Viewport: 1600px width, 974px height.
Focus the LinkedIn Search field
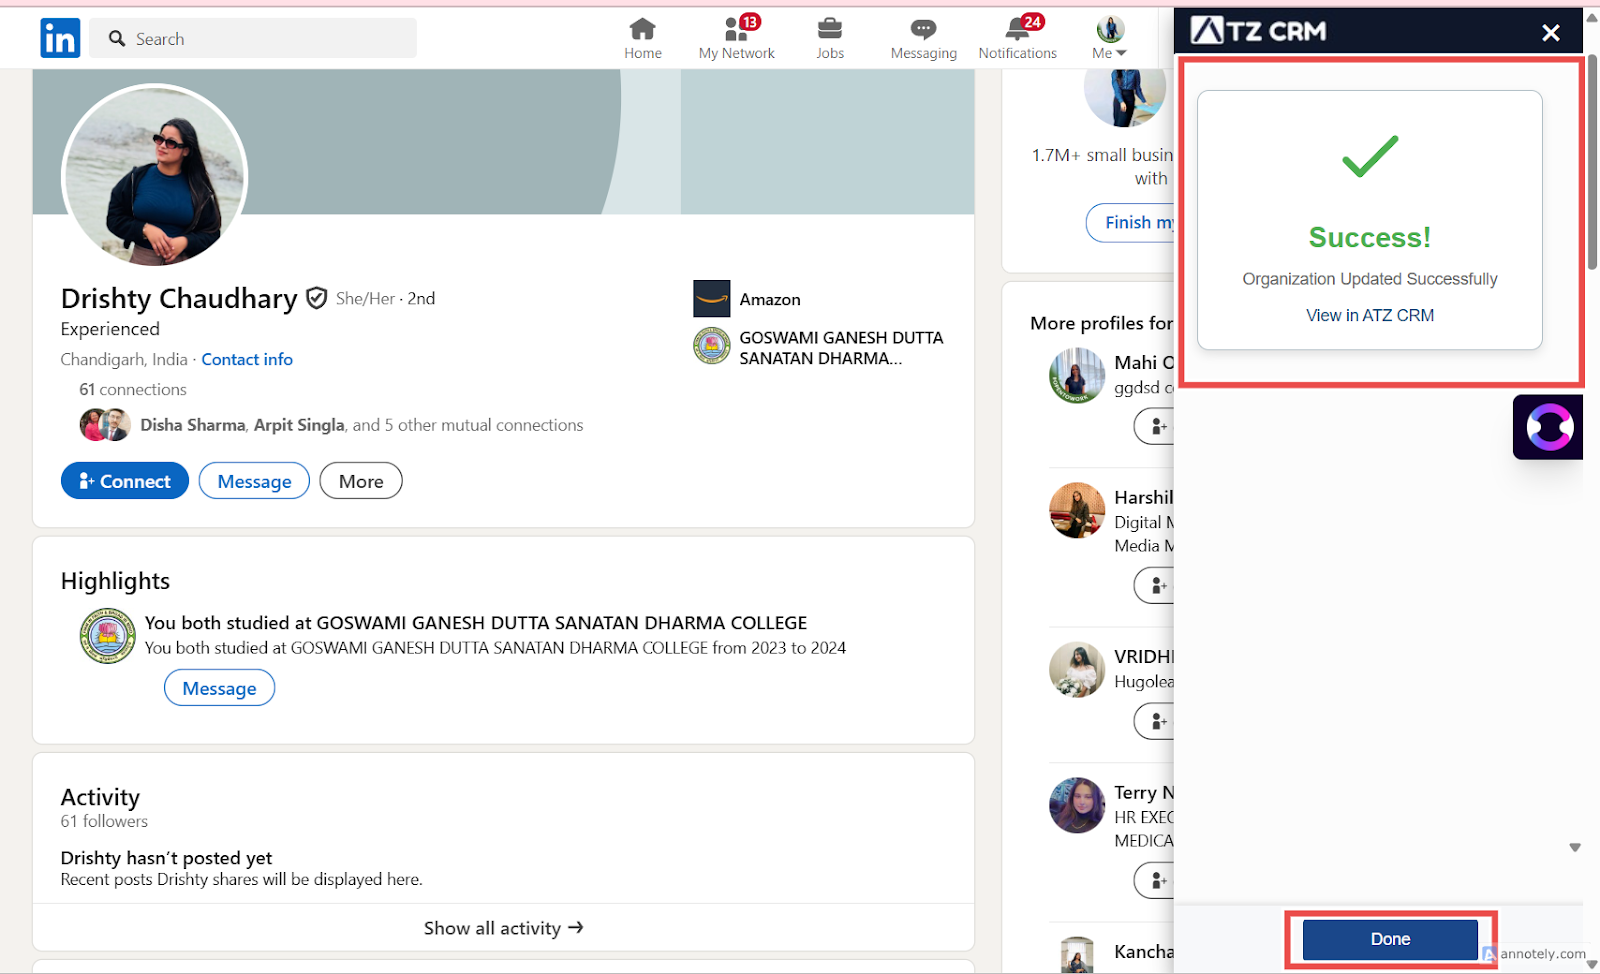tap(253, 38)
